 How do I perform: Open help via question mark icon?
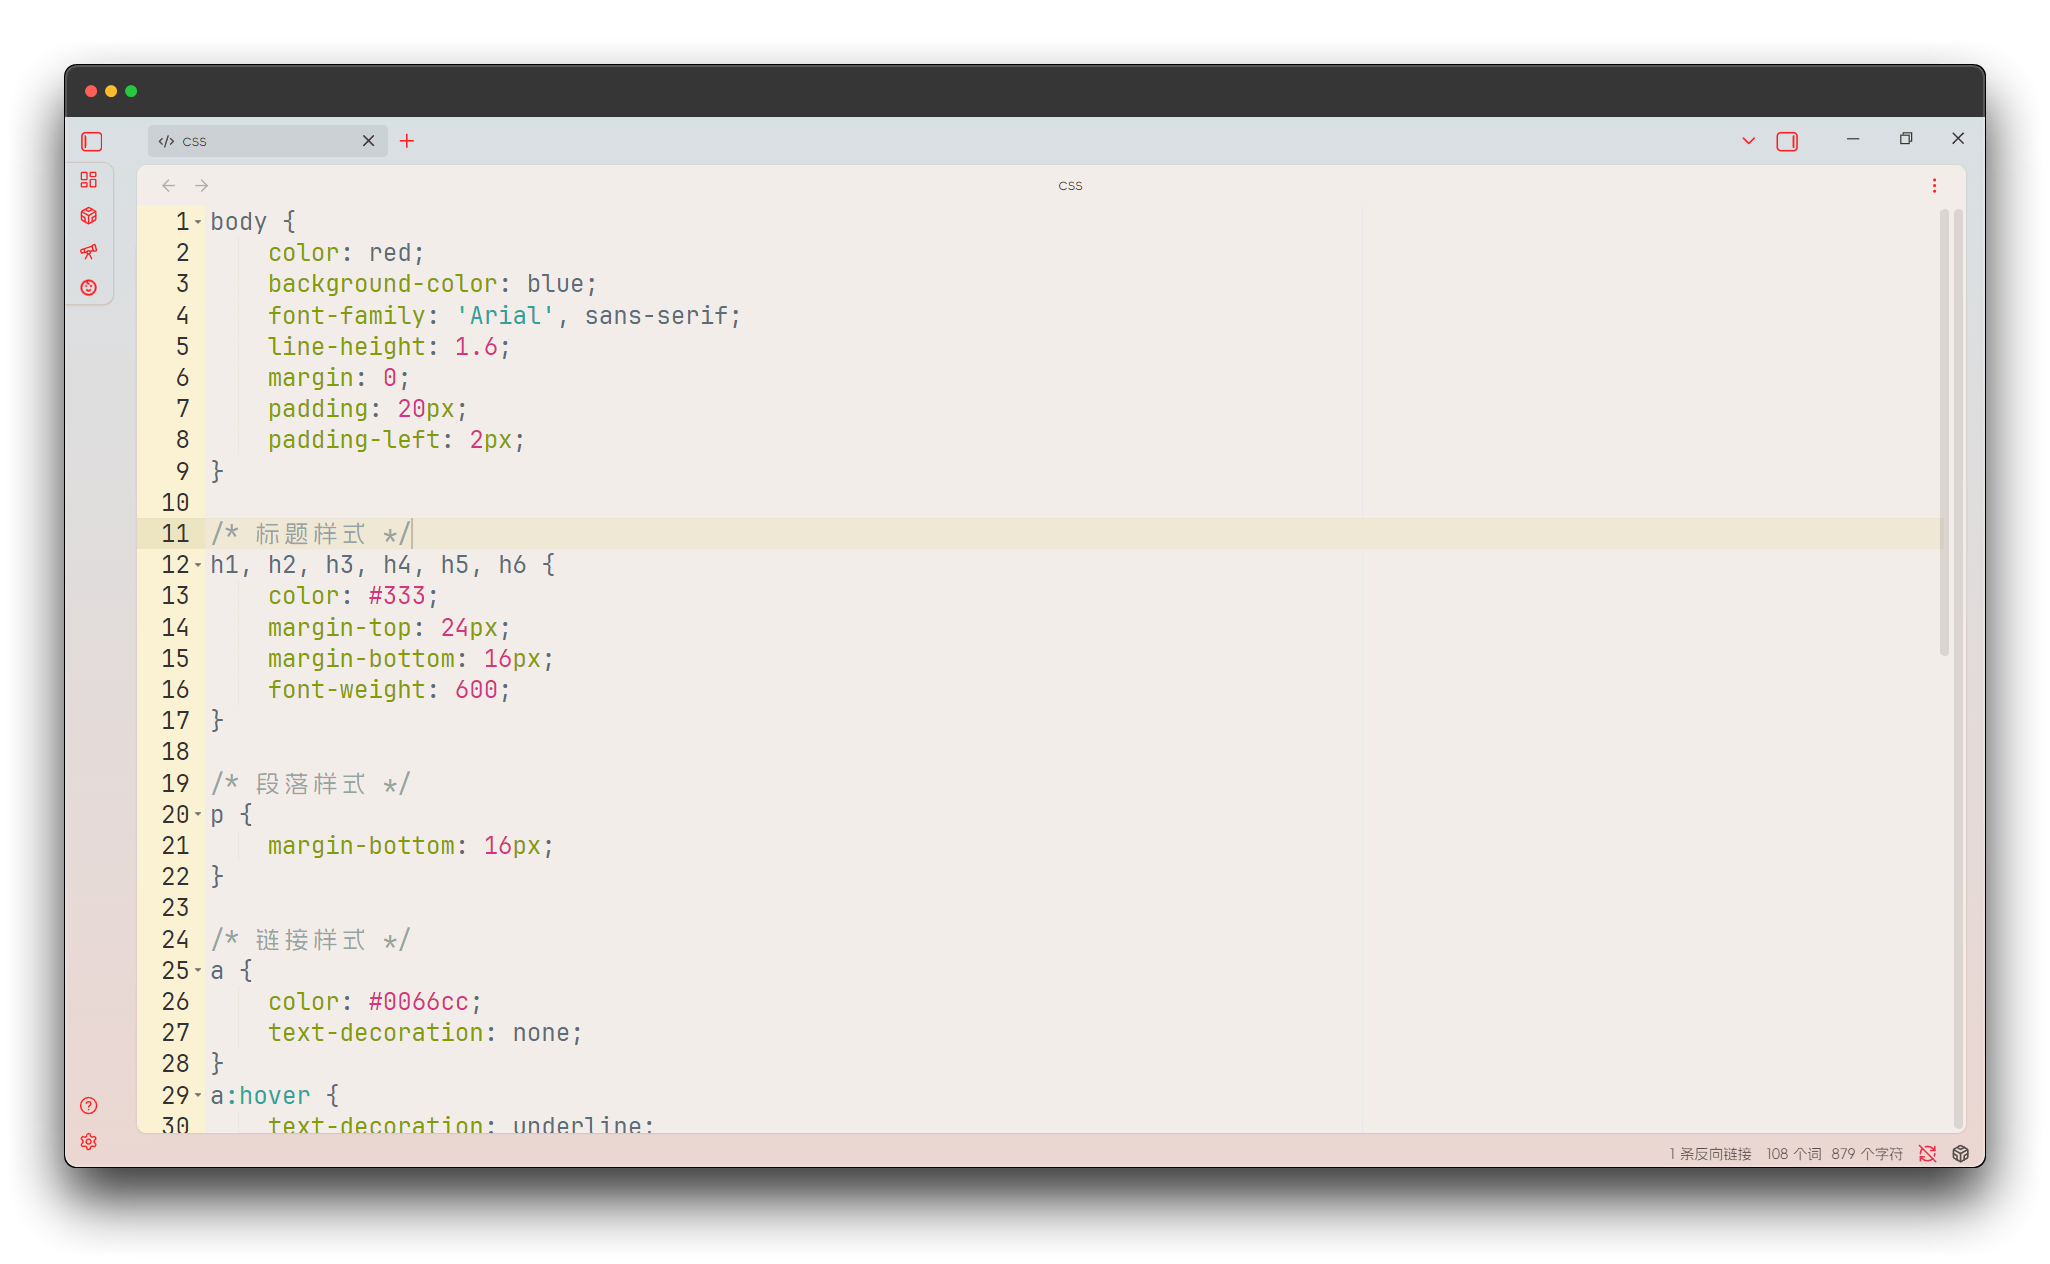pos(89,1105)
